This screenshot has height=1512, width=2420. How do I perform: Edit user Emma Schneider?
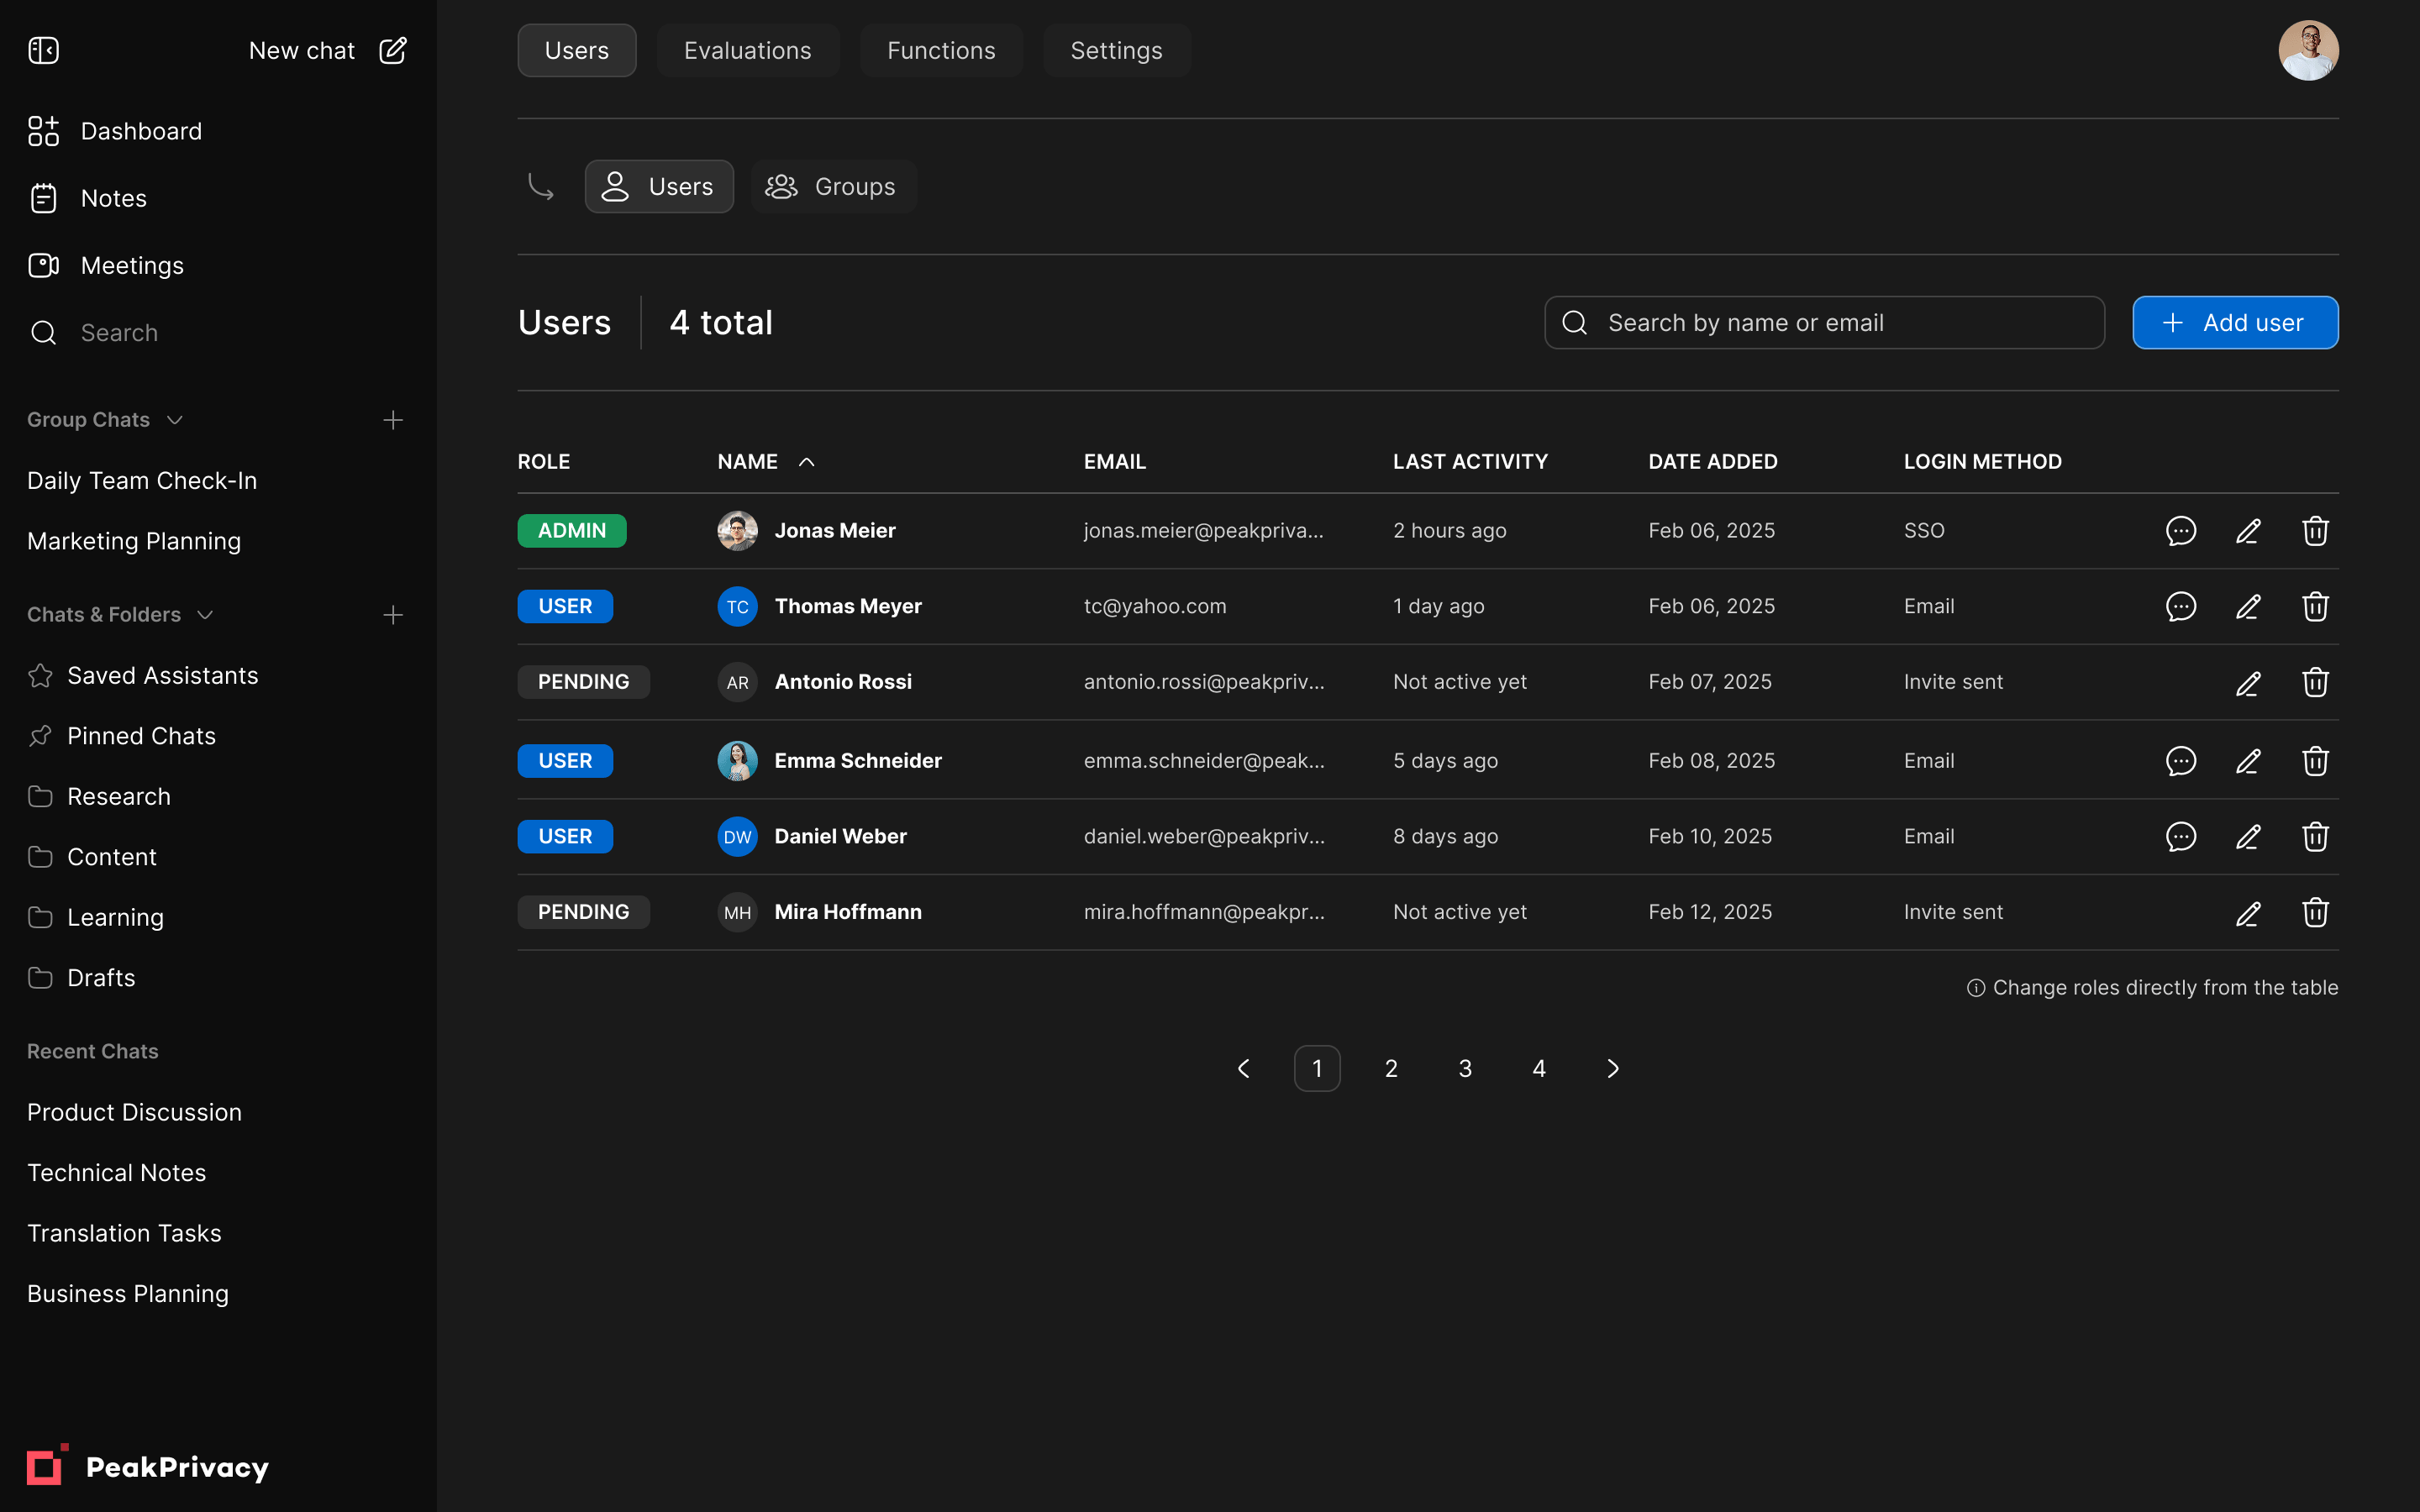(2248, 762)
